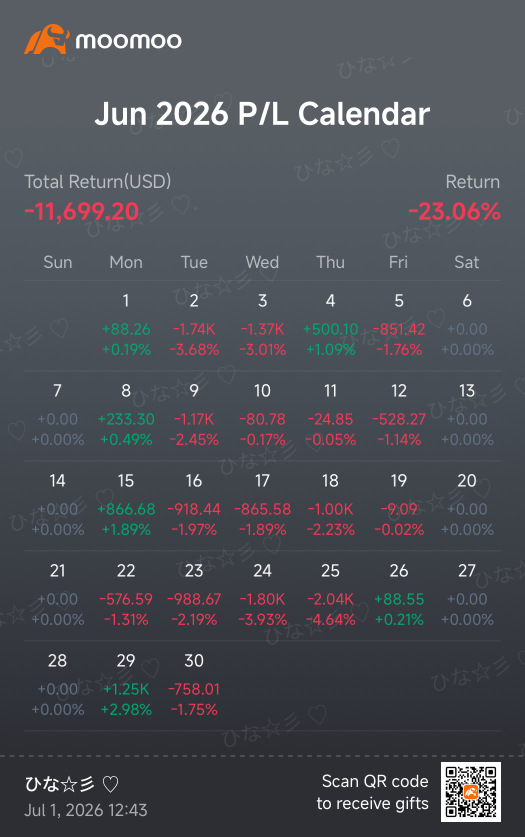This screenshot has height=837, width=525.
Task: Click the small moomoo icon inside QR code
Action: tap(471, 792)
